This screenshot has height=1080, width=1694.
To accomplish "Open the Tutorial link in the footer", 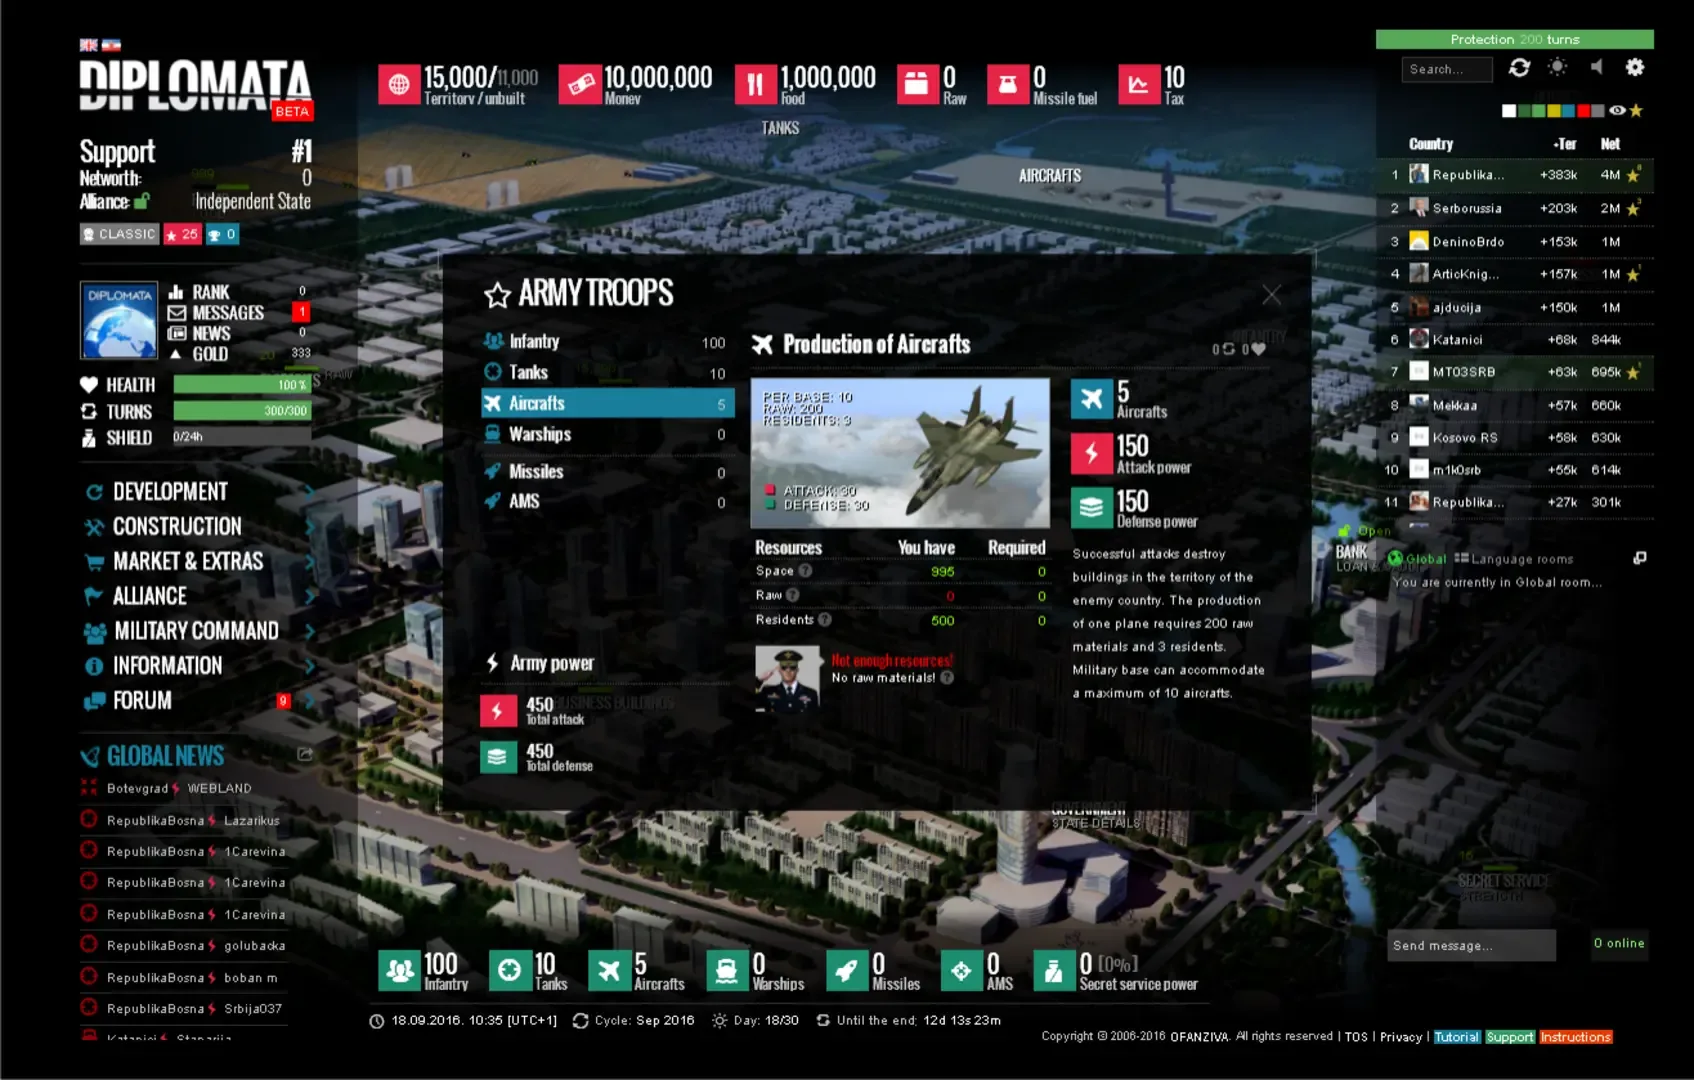I will pyautogui.click(x=1456, y=1037).
